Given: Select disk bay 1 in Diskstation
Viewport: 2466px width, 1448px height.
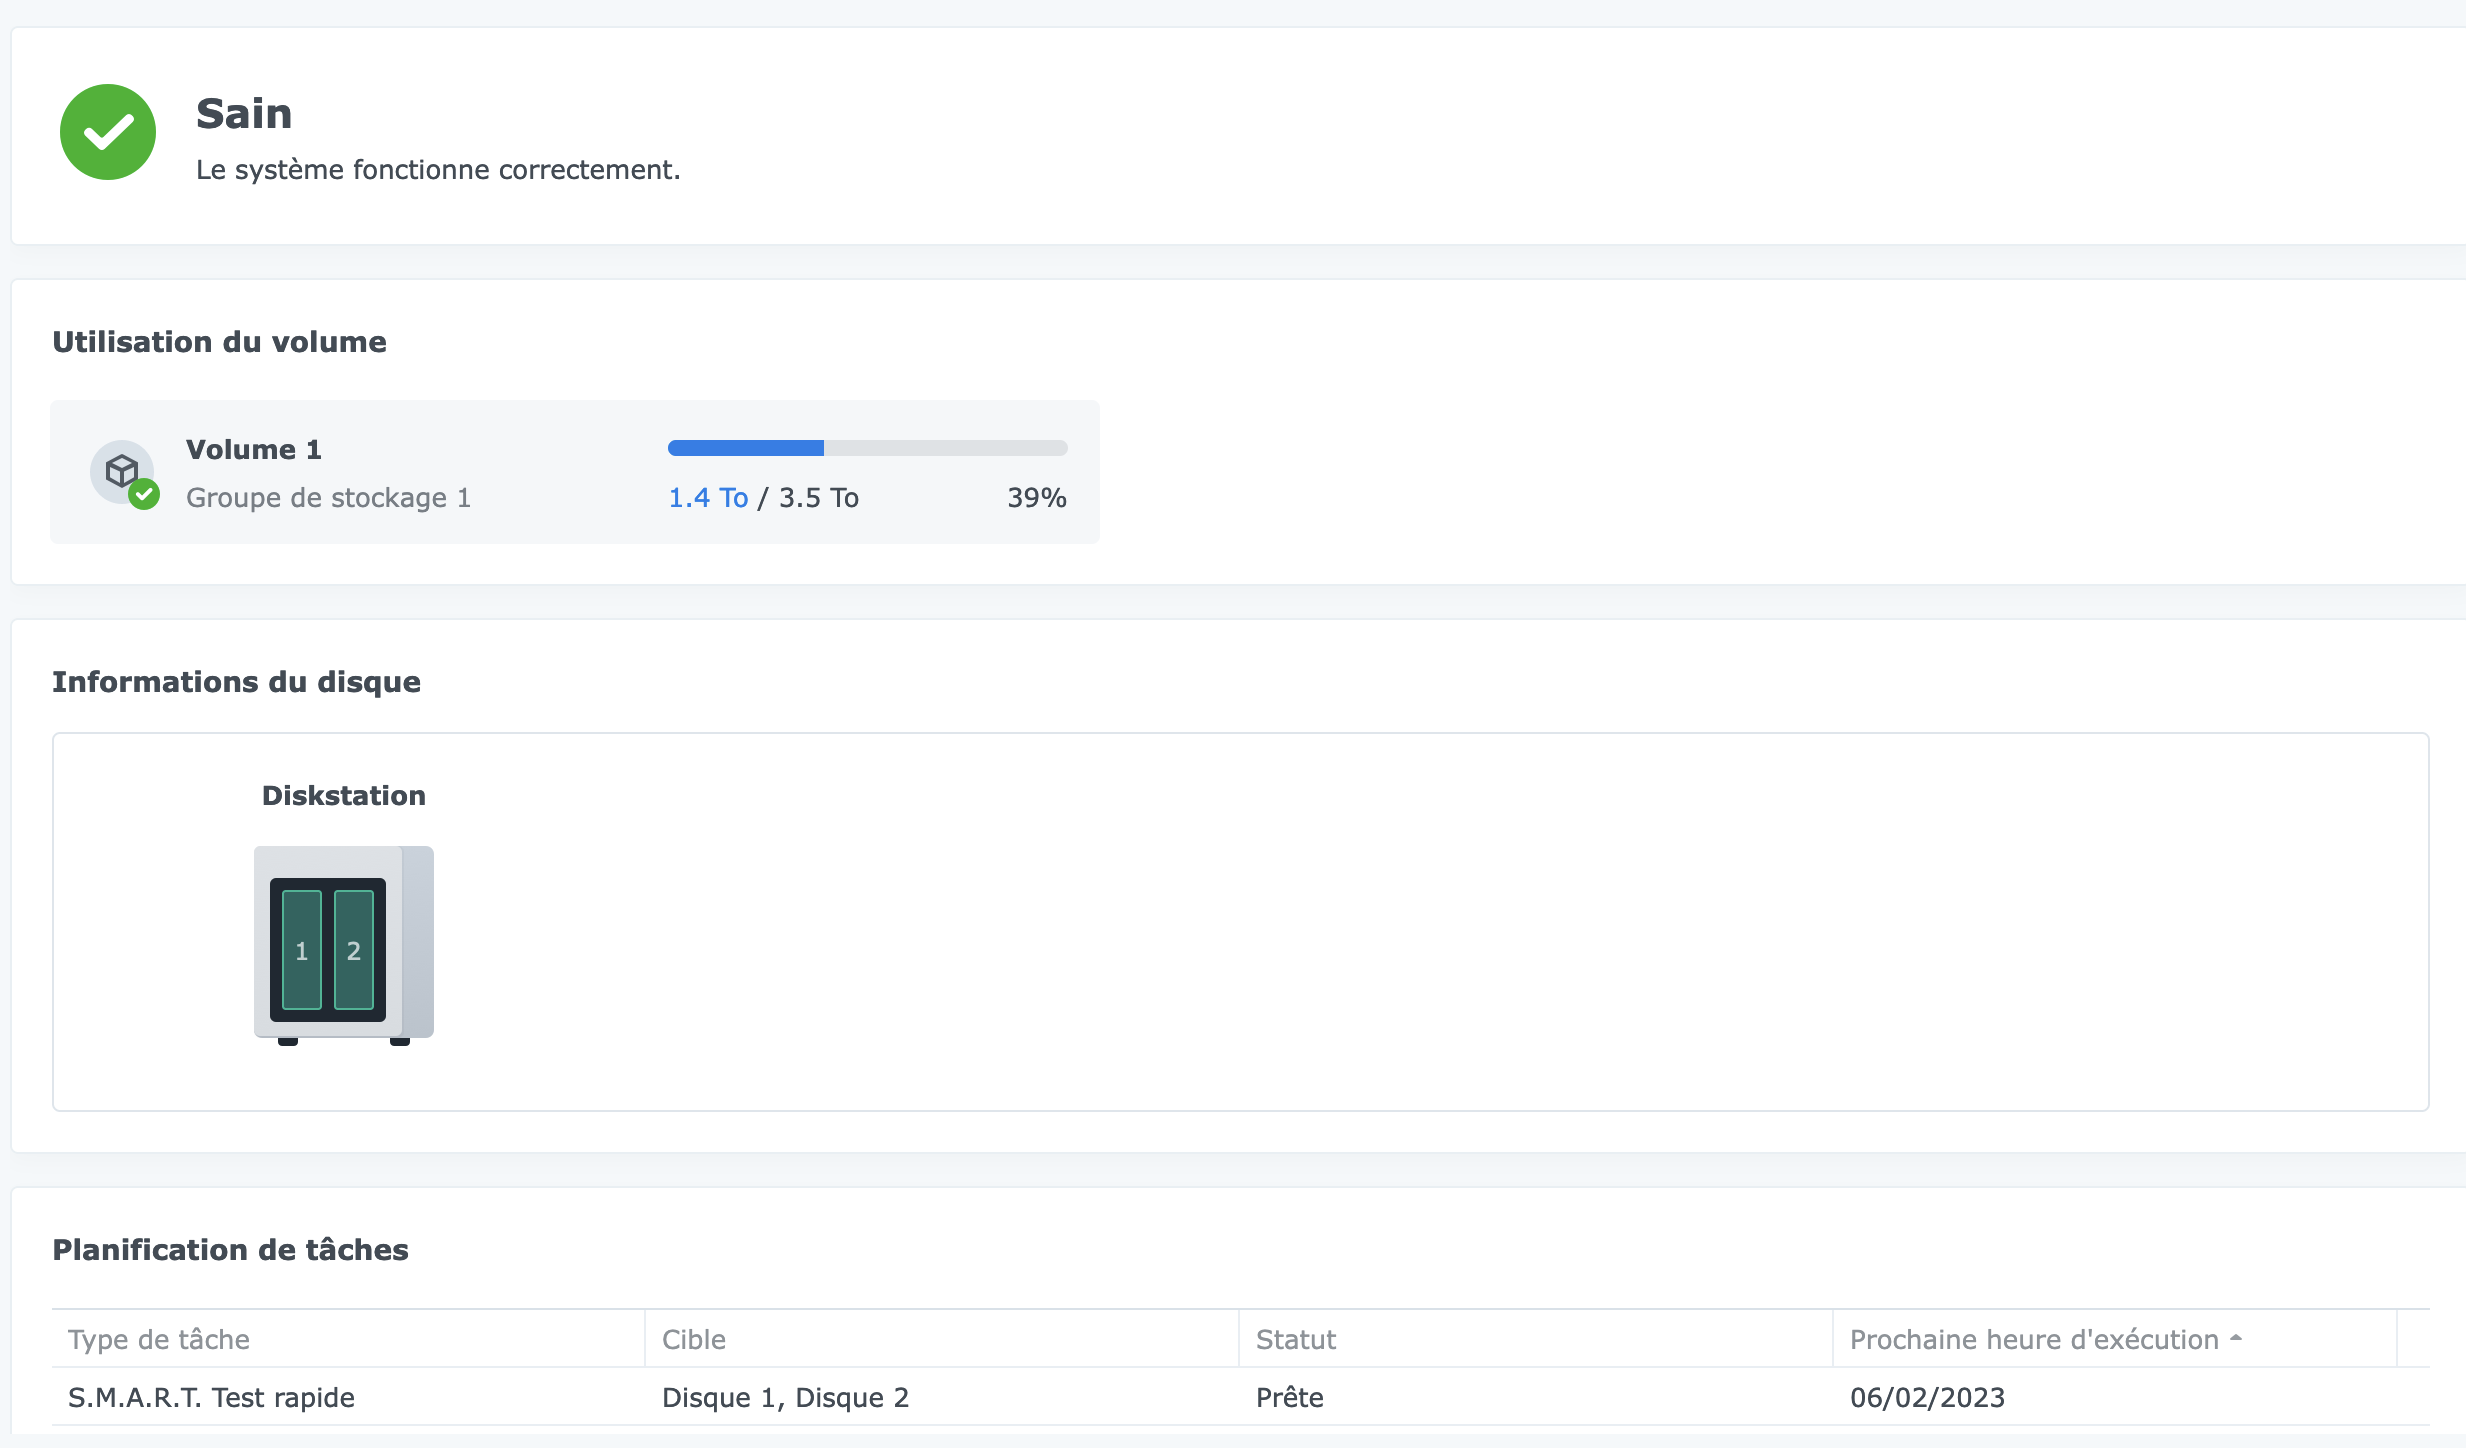Looking at the screenshot, I should [302, 950].
